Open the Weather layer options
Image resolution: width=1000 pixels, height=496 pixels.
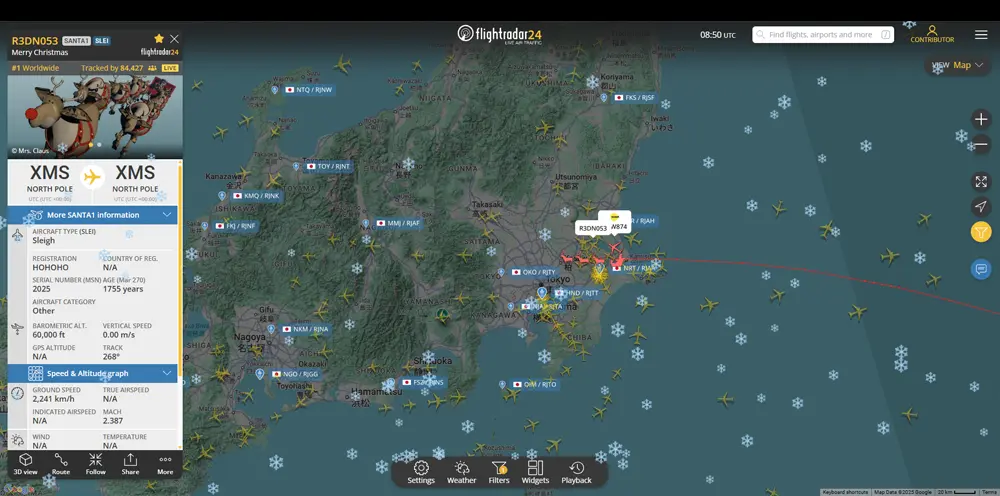(461, 472)
